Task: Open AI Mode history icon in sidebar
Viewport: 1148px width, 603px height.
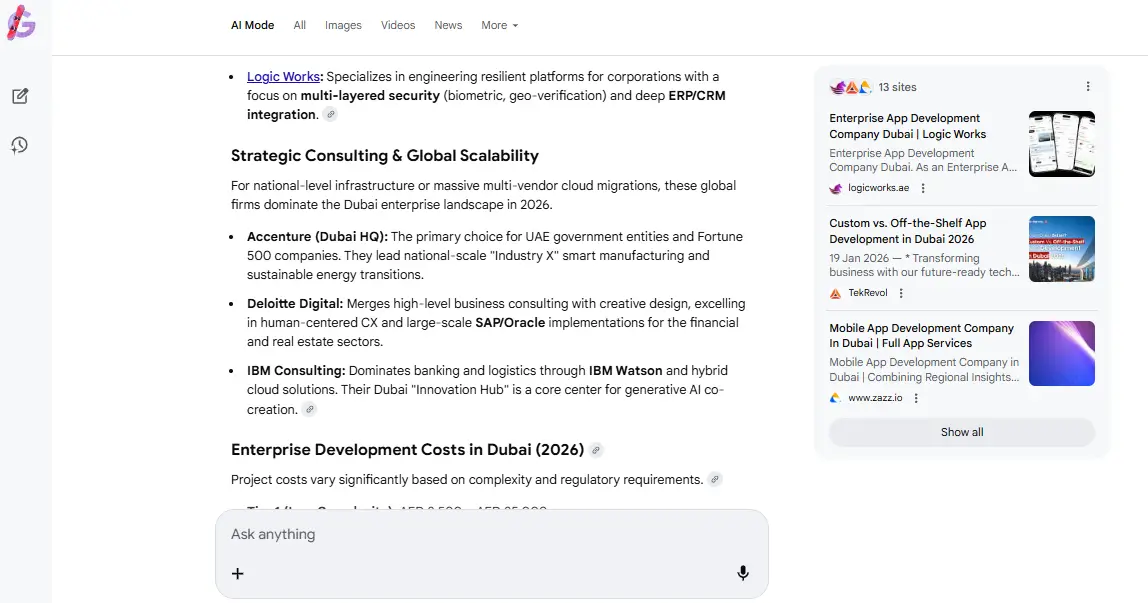Action: click(20, 146)
